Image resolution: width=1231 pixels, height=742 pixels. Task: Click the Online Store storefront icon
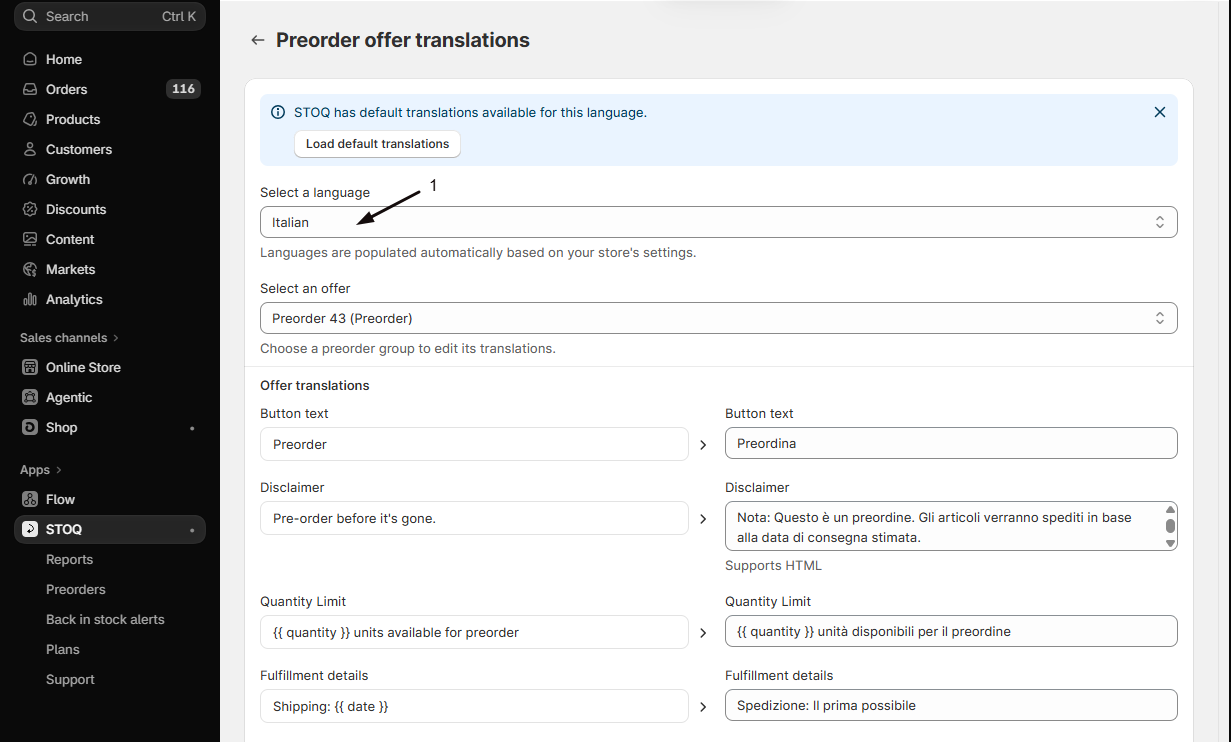[30, 367]
